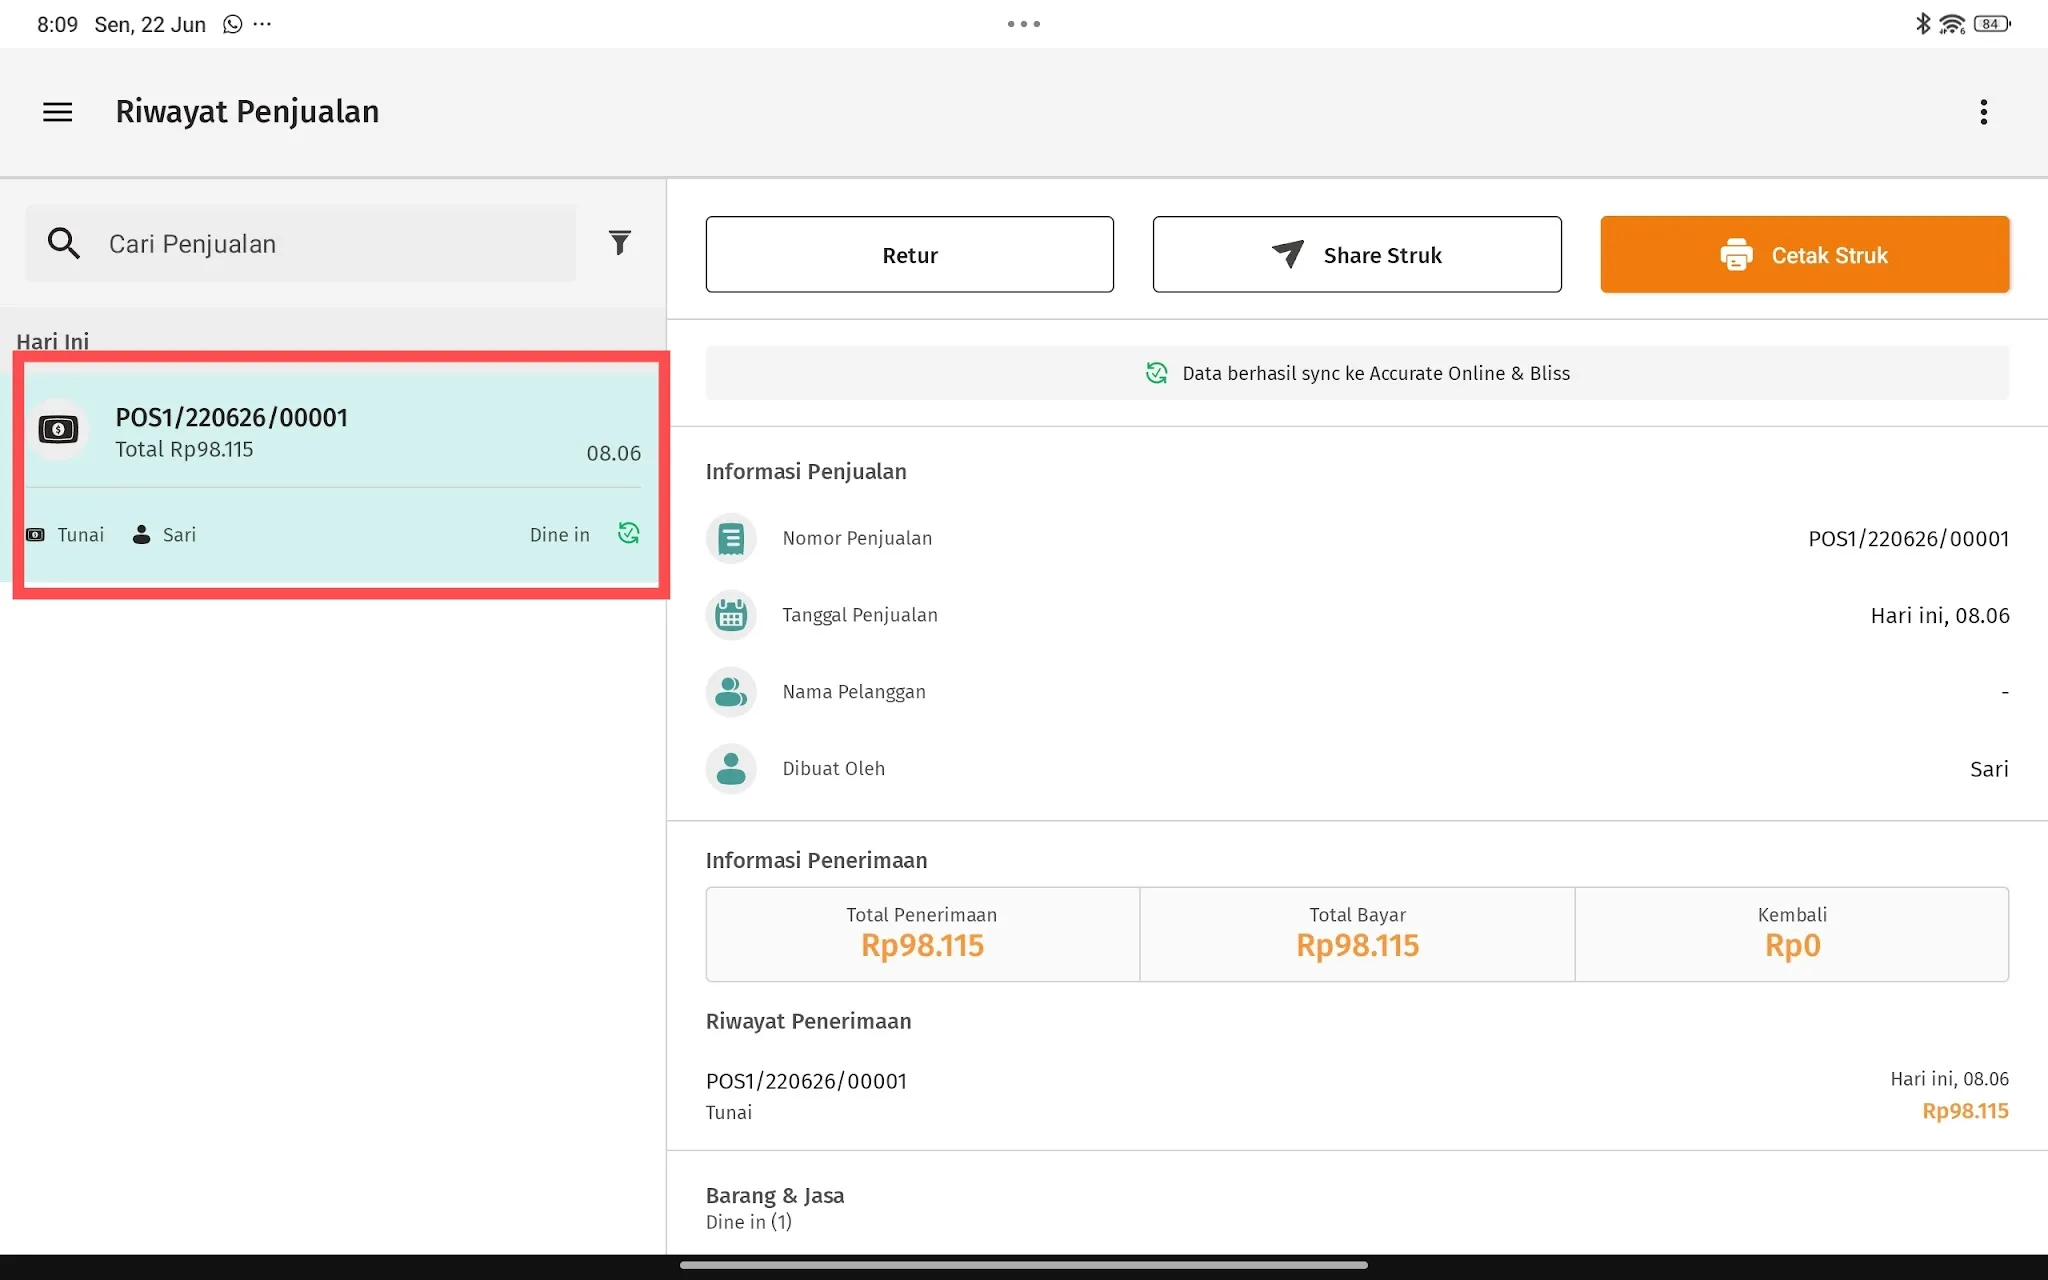Screen dimensions: 2048x1280
Task: Open the three-dot overflow menu
Action: (1983, 112)
